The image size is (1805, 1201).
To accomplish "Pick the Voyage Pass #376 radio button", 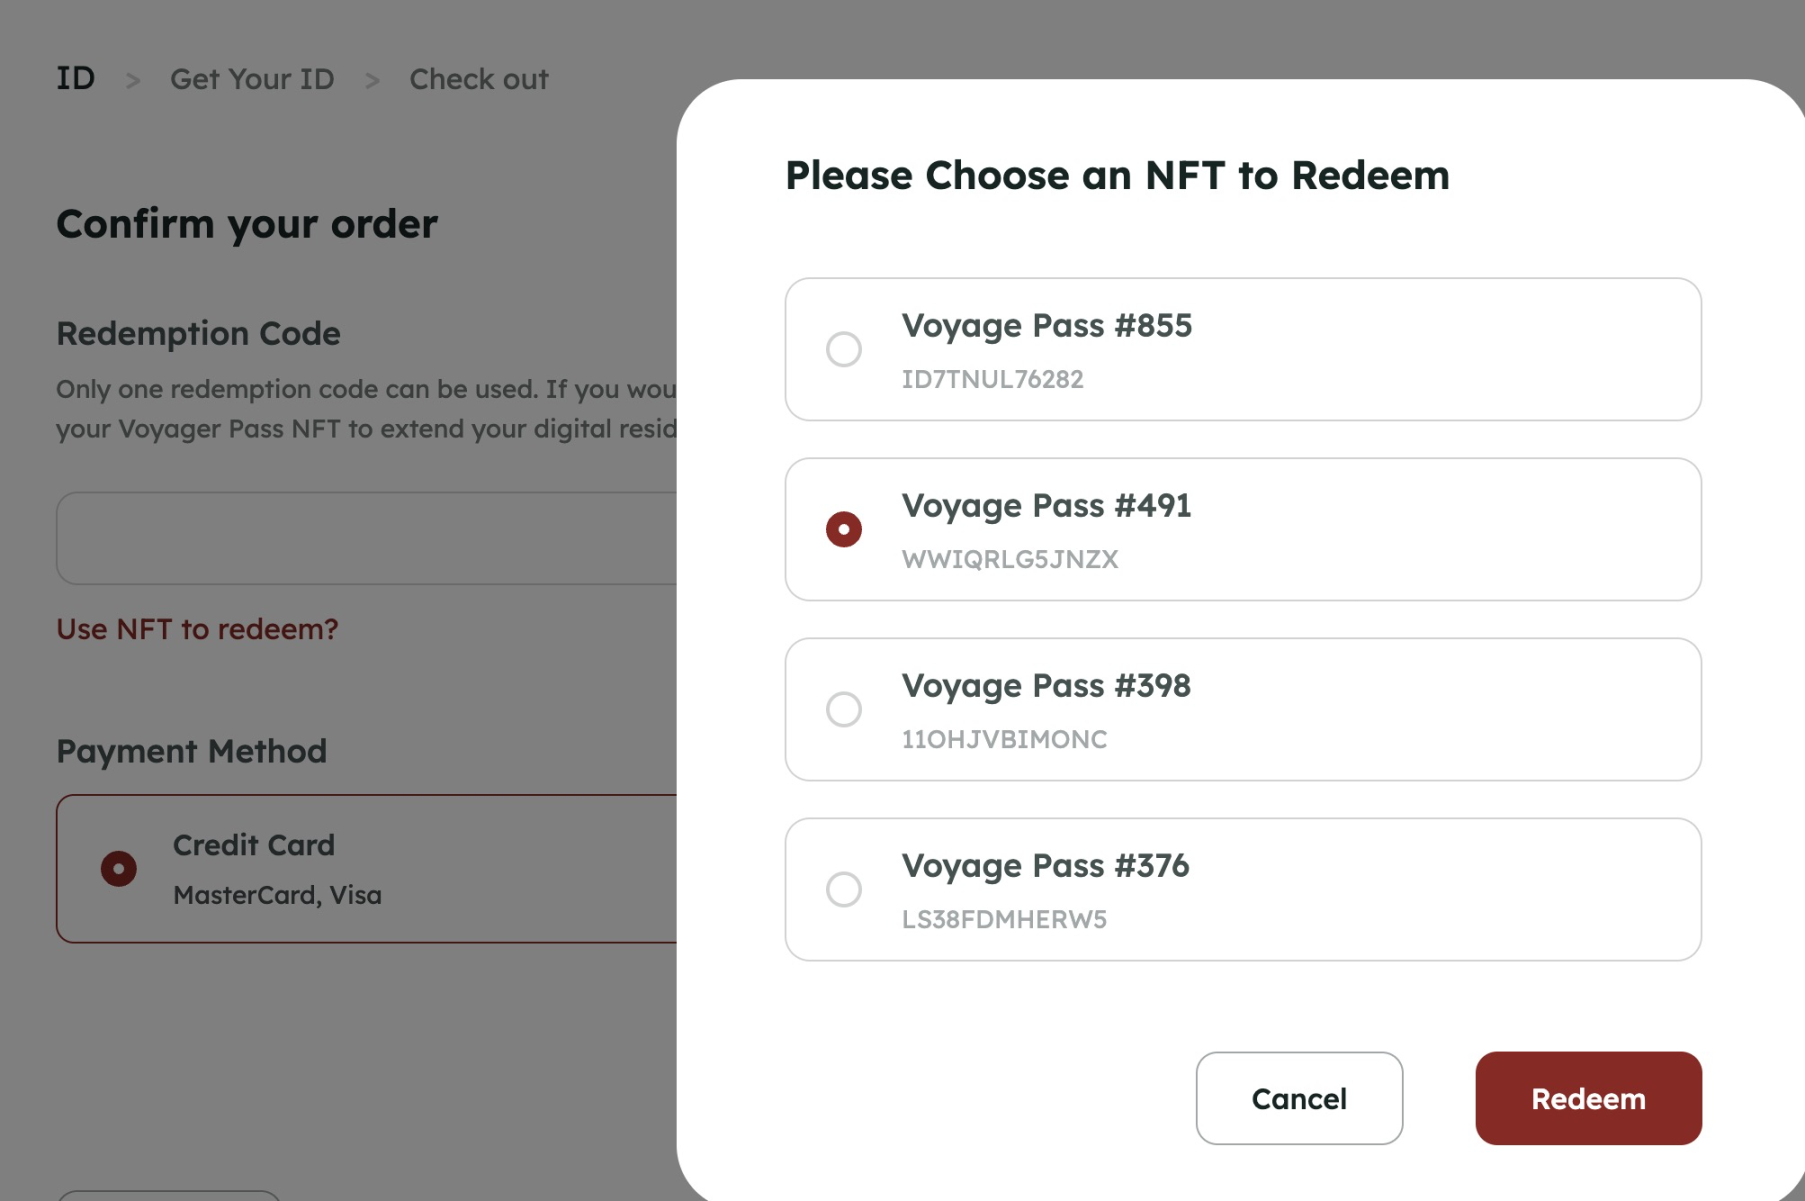I will click(x=843, y=889).
